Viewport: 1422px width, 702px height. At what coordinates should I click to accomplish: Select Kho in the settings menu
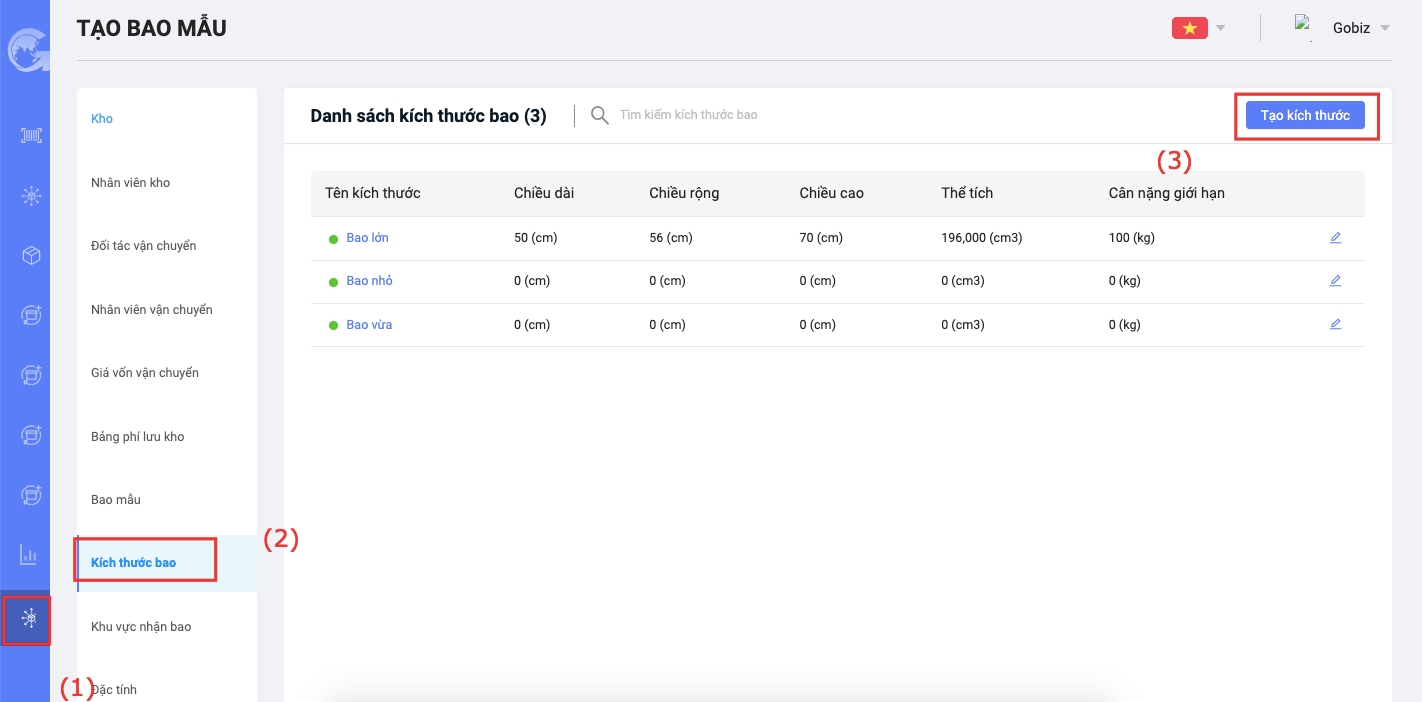[x=102, y=119]
